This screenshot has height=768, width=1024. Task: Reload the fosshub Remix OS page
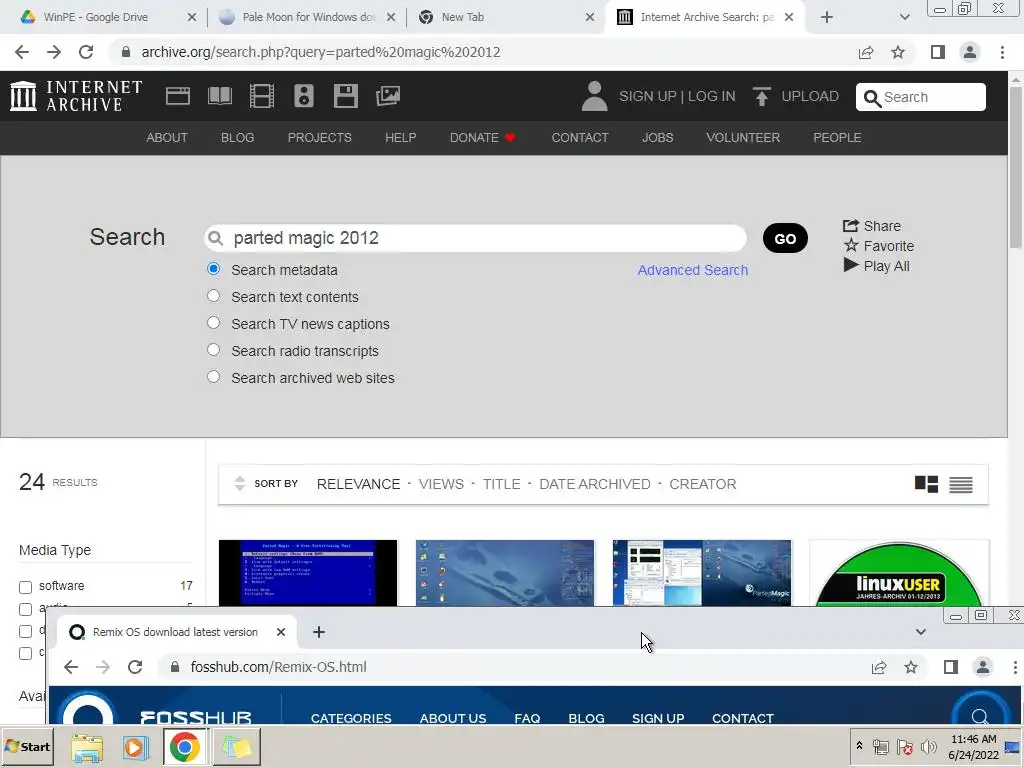click(x=135, y=667)
